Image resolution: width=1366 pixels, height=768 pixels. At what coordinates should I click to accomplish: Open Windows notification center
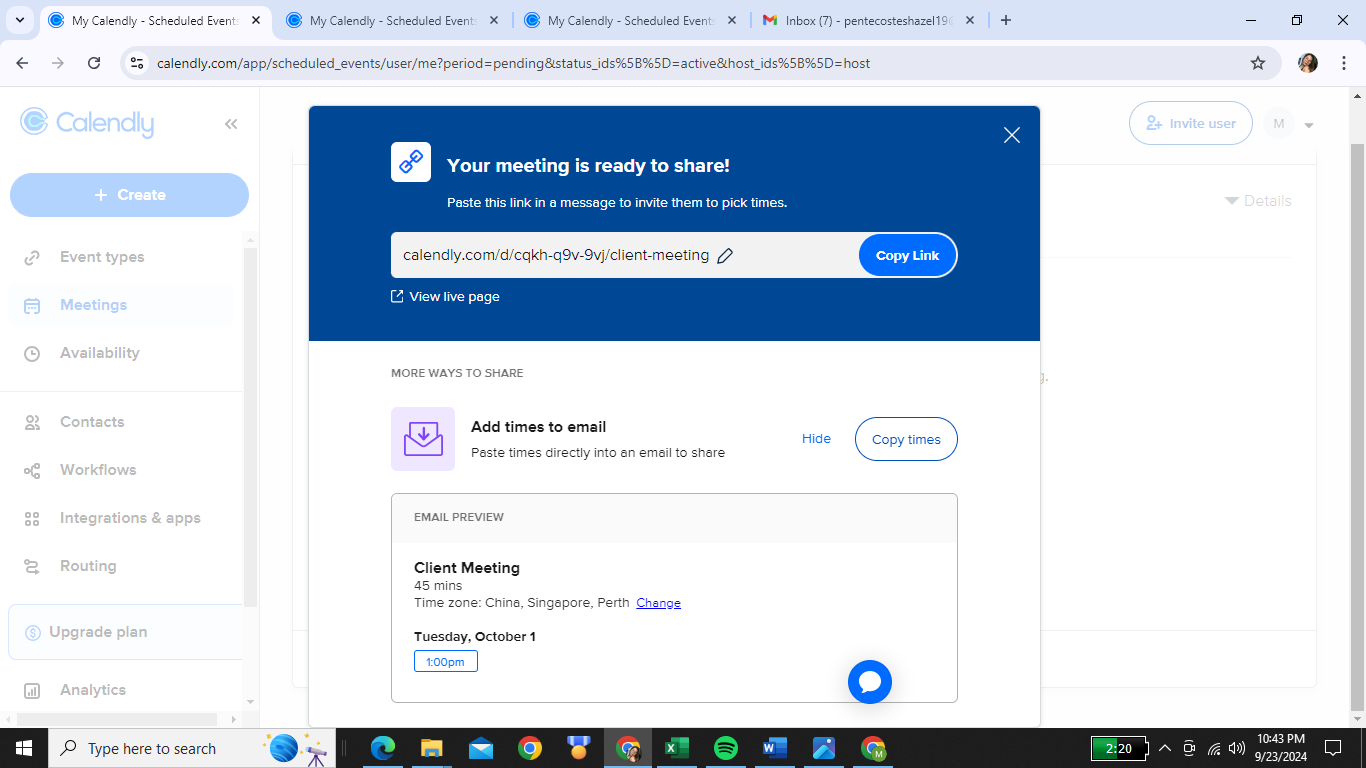coord(1333,748)
